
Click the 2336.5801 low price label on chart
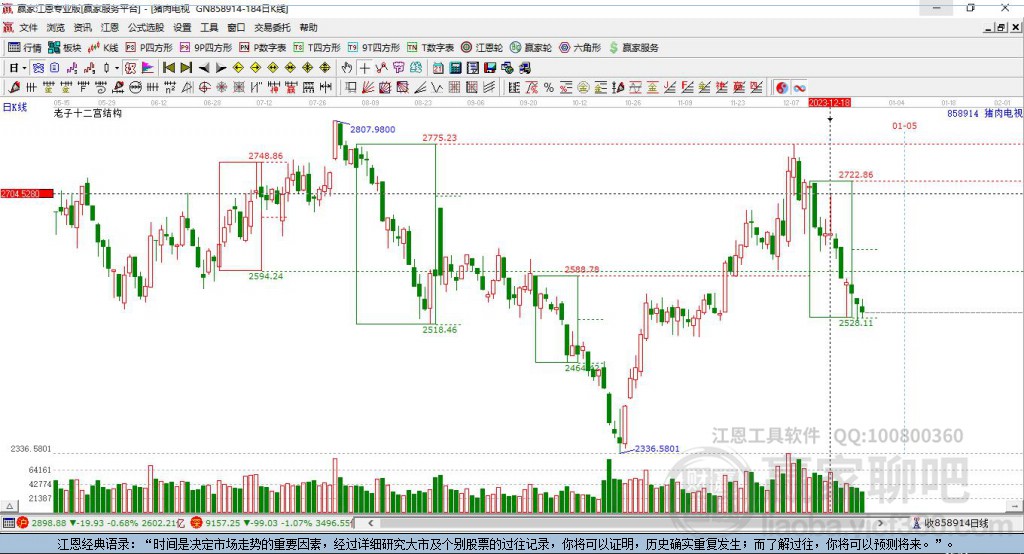pyautogui.click(x=657, y=449)
